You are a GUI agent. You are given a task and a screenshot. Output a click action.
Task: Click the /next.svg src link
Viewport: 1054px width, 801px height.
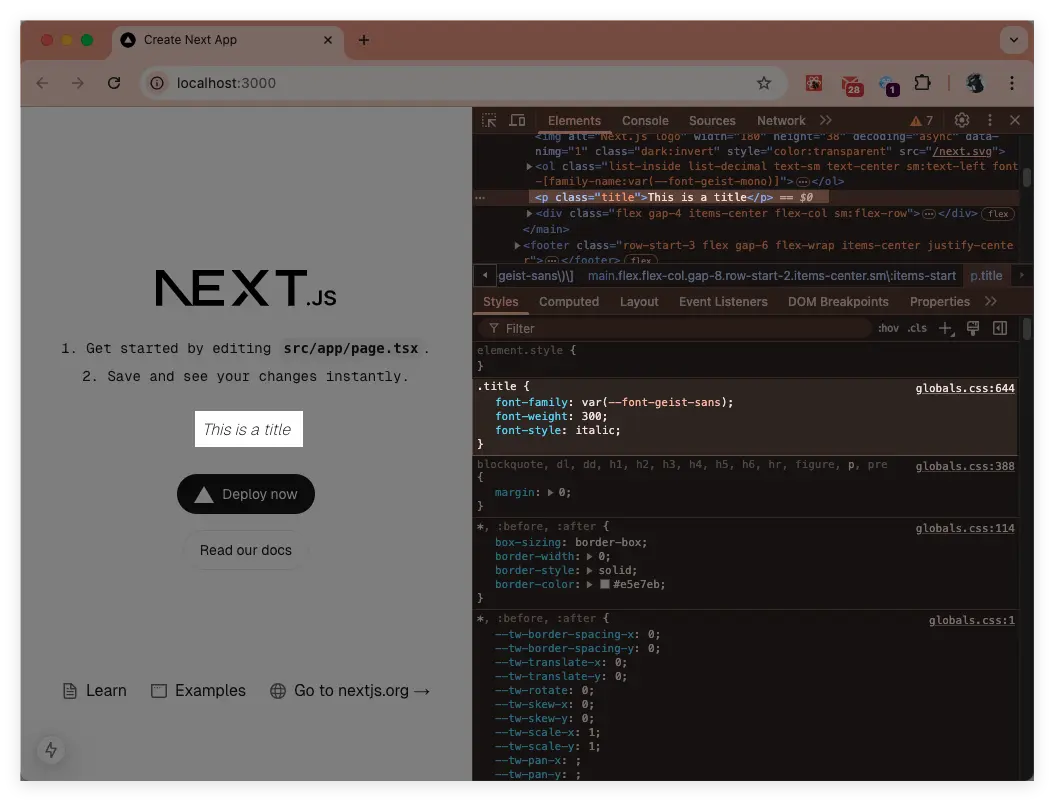point(962,151)
